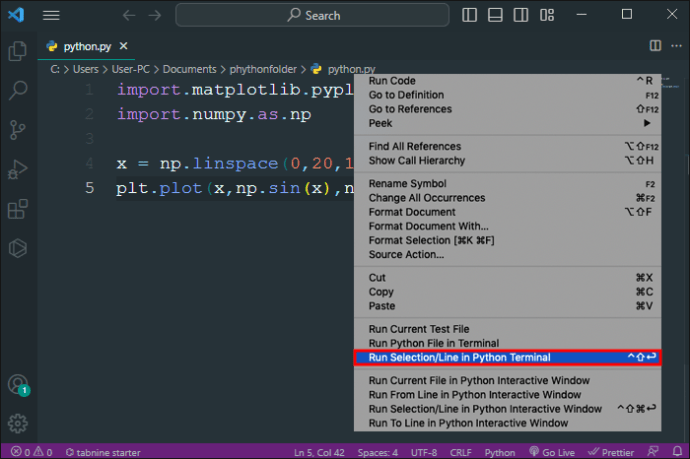Toggle the bottom panel layout icon

[x=495, y=15]
